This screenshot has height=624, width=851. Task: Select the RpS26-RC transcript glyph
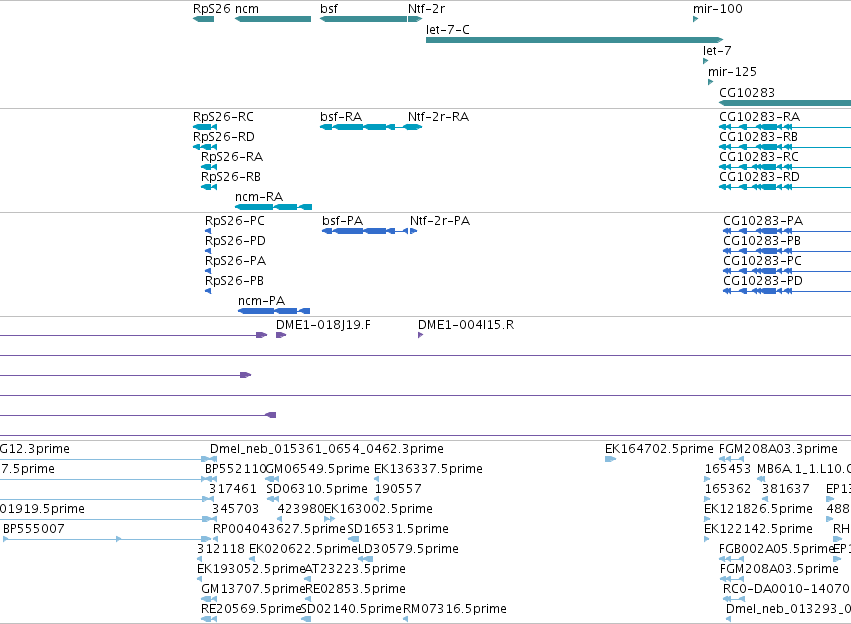(x=205, y=127)
